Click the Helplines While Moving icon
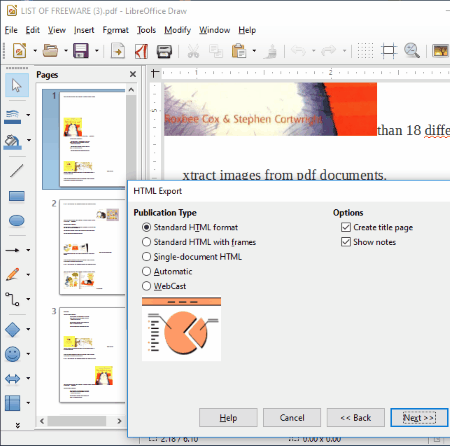450x446 pixels. pyautogui.click(x=389, y=51)
